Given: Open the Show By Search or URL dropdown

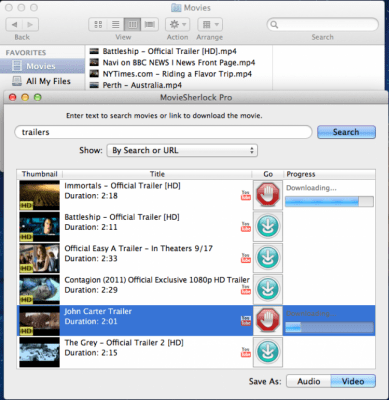Looking at the screenshot, I should pos(182,150).
